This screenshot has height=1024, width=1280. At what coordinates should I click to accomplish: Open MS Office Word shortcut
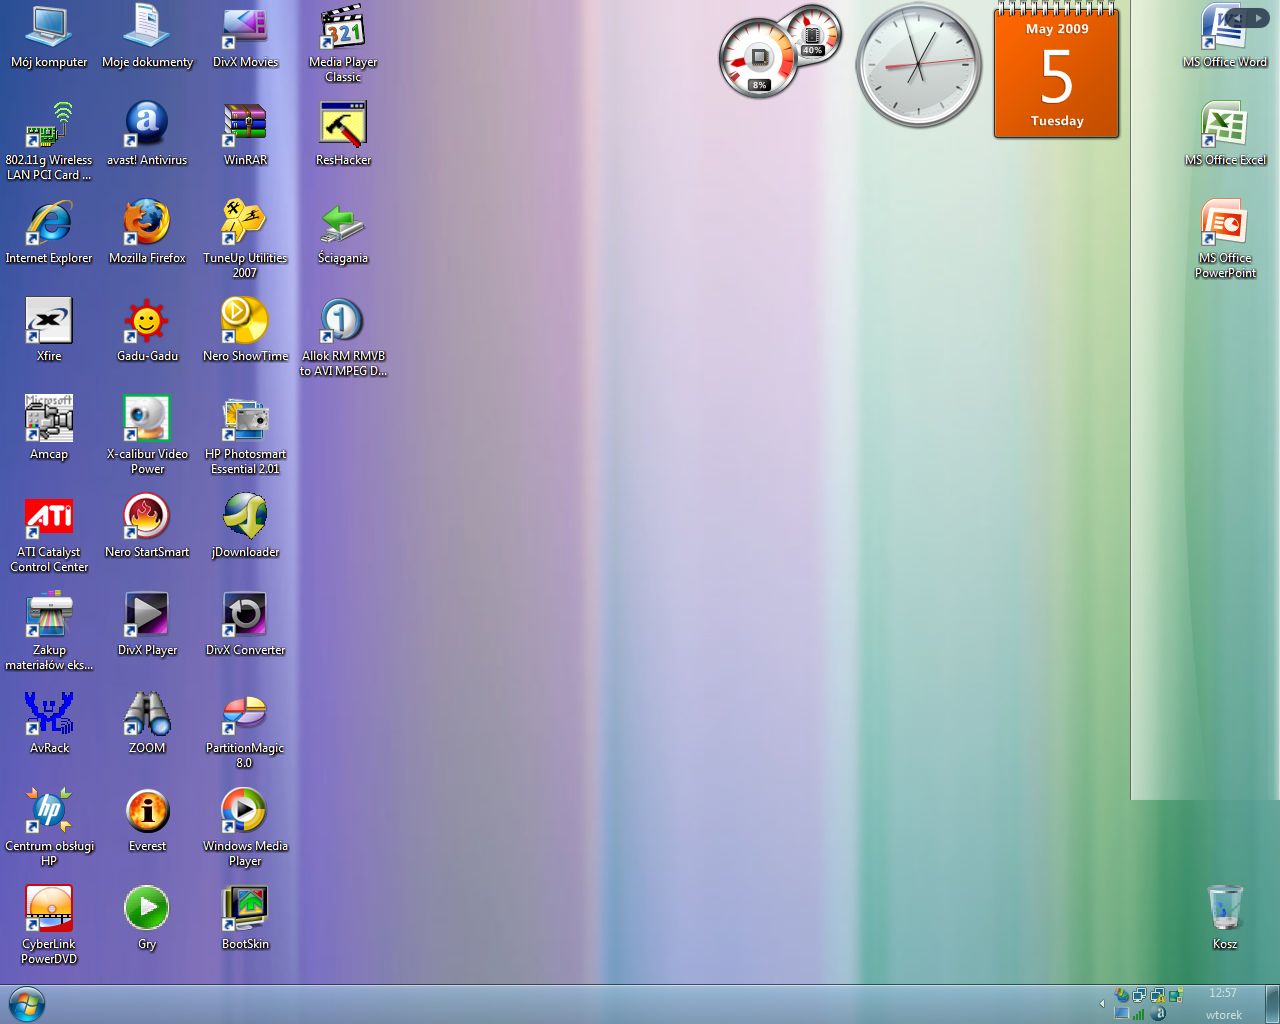point(1225,37)
